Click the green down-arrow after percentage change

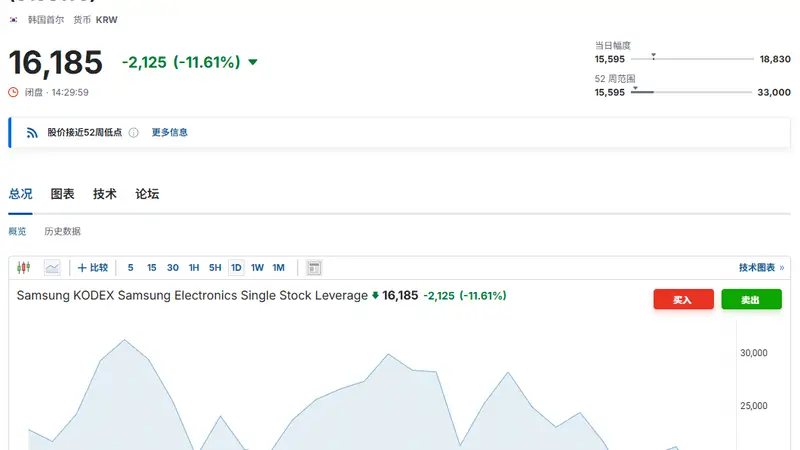pos(253,62)
